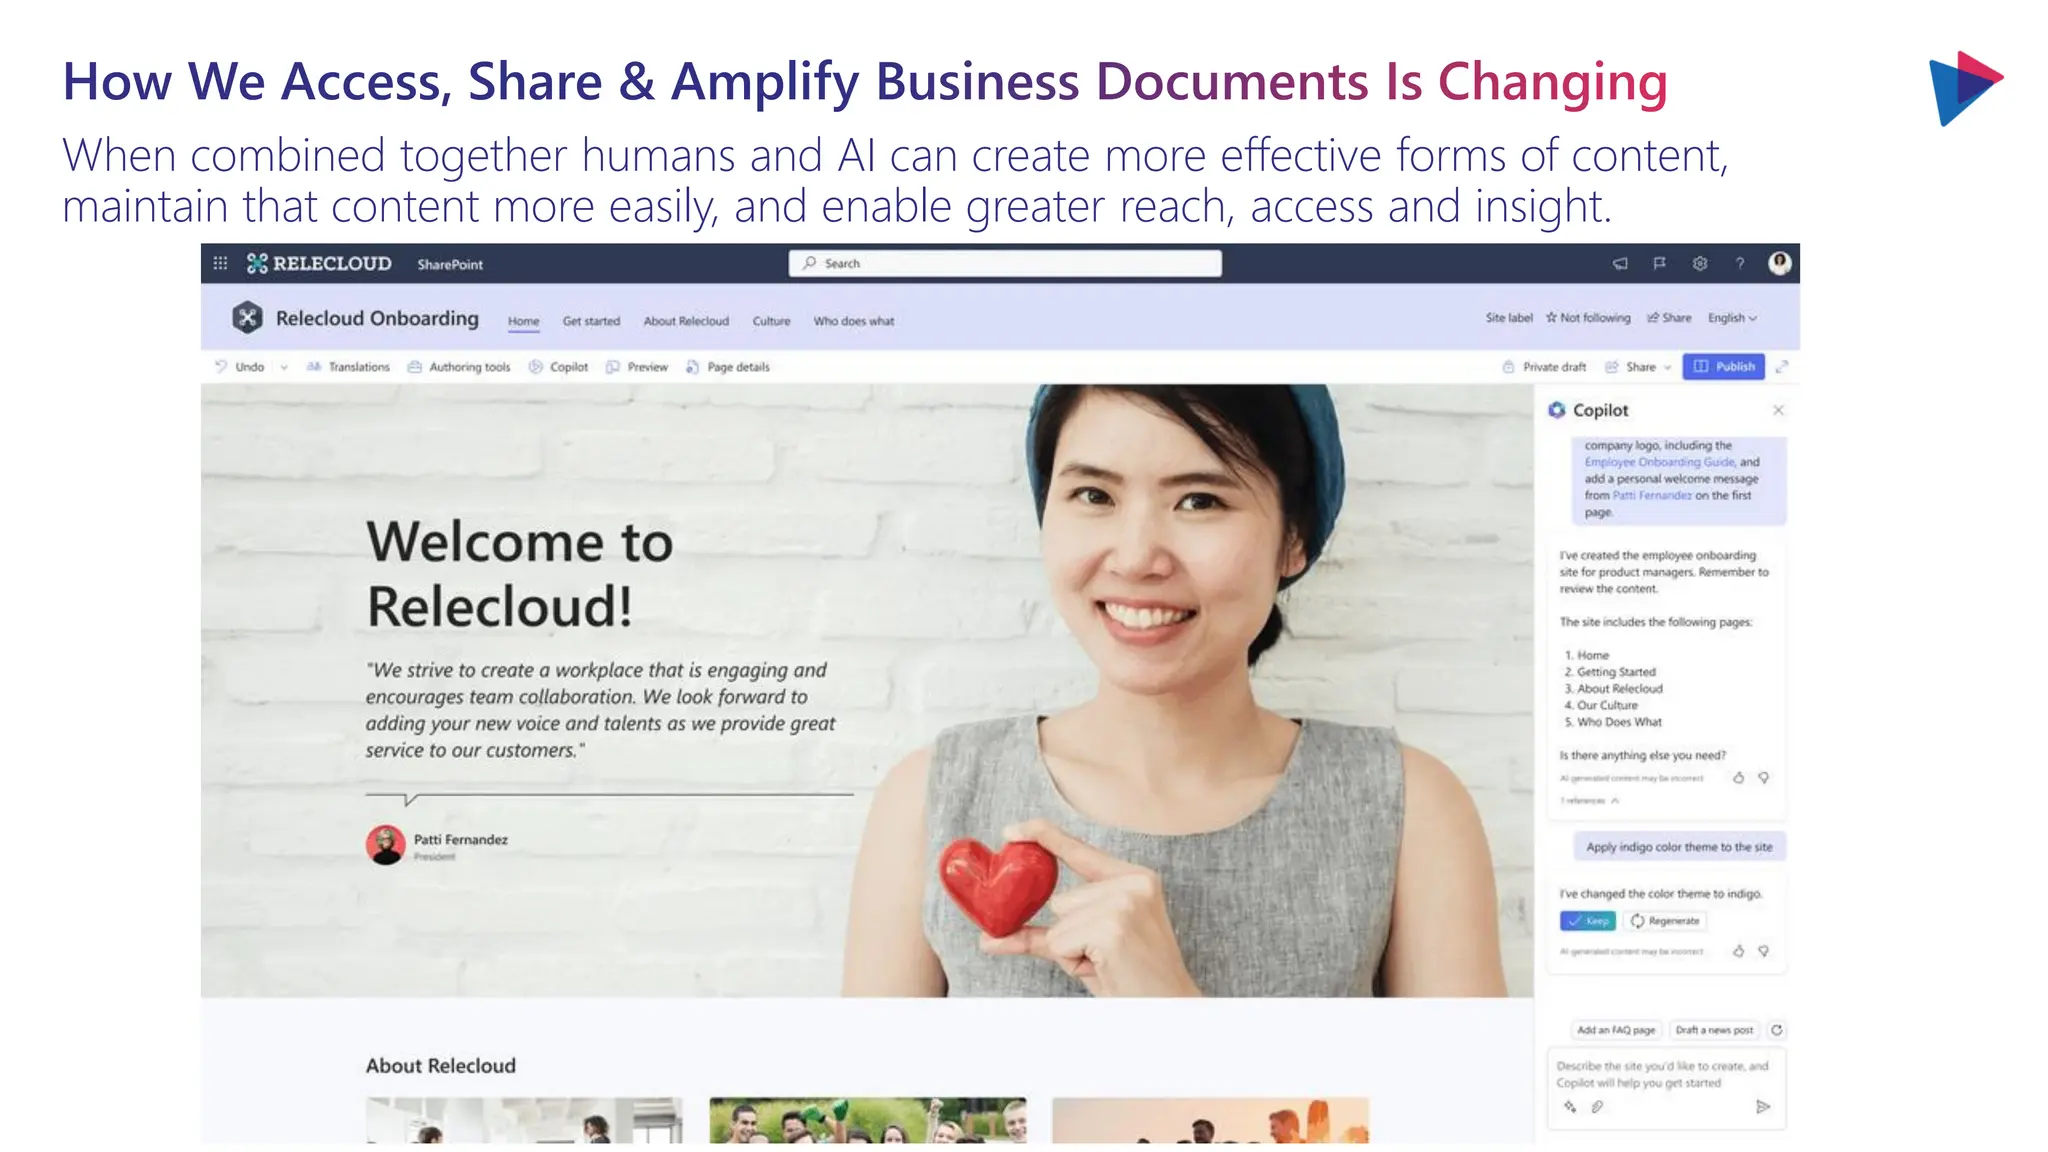Click the sparkle prompt icon in Copilot input
2048x1152 pixels.
[1570, 1106]
